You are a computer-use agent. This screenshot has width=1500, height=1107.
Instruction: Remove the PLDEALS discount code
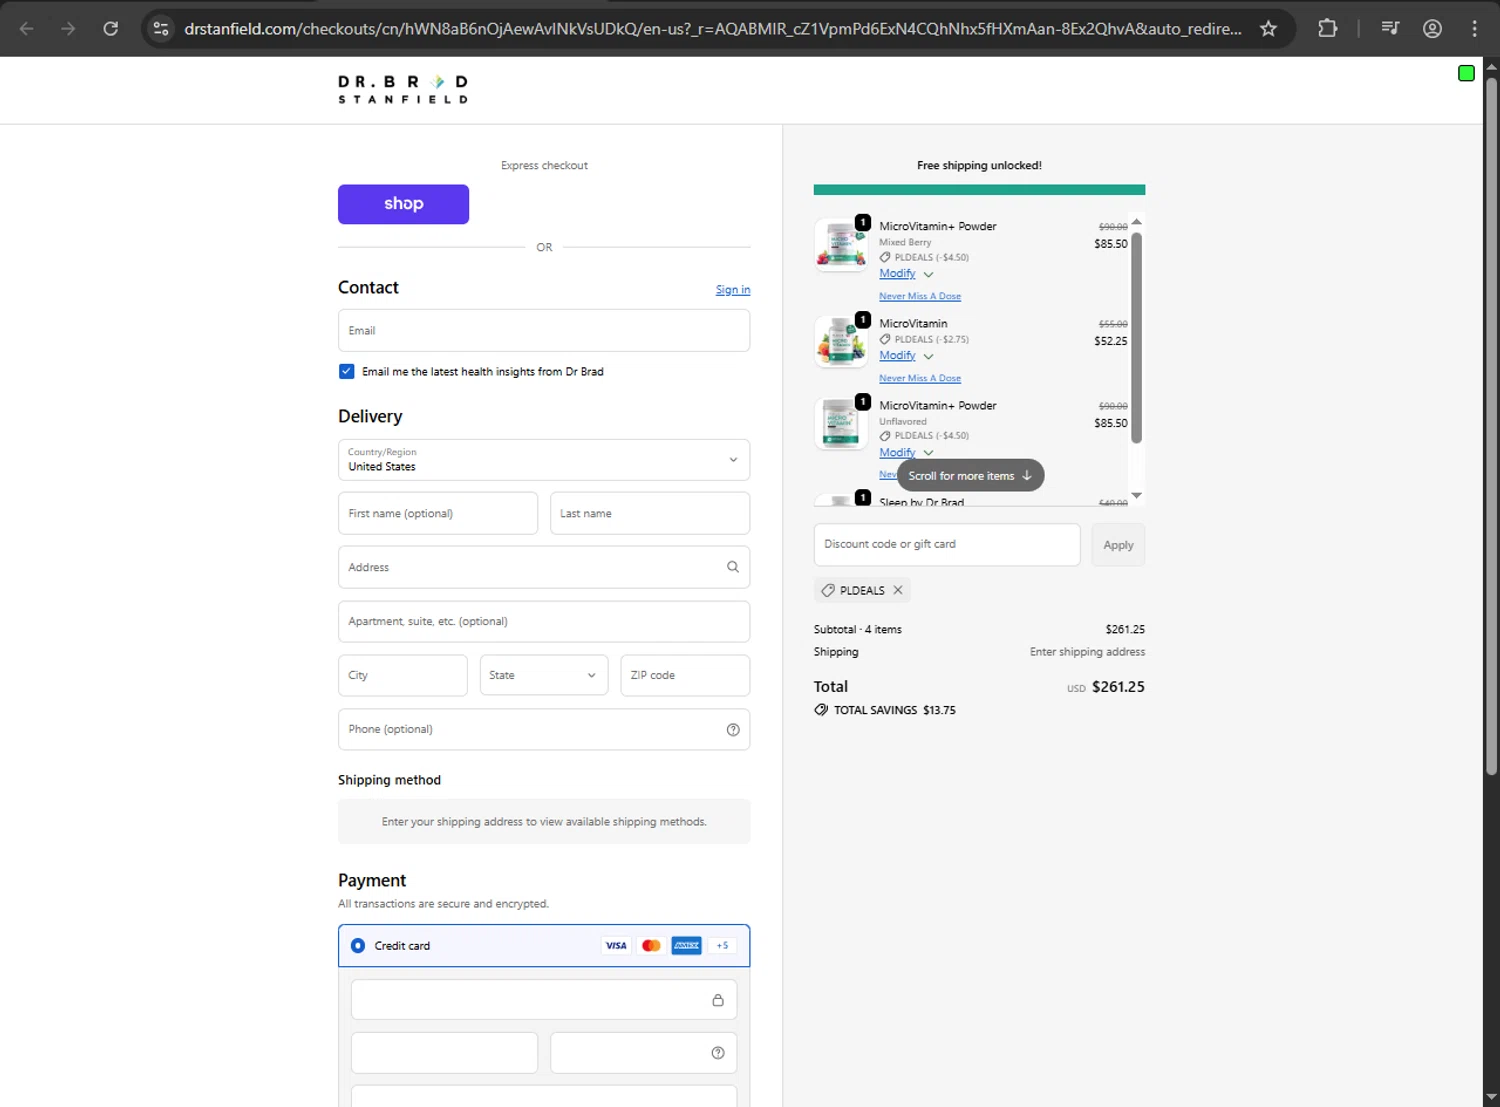[898, 590]
